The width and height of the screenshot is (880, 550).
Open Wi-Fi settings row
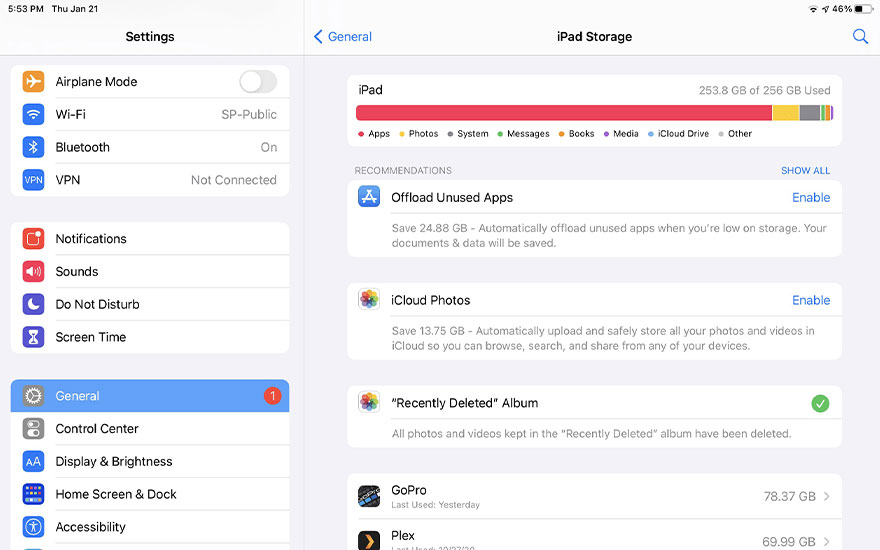[x=150, y=114]
